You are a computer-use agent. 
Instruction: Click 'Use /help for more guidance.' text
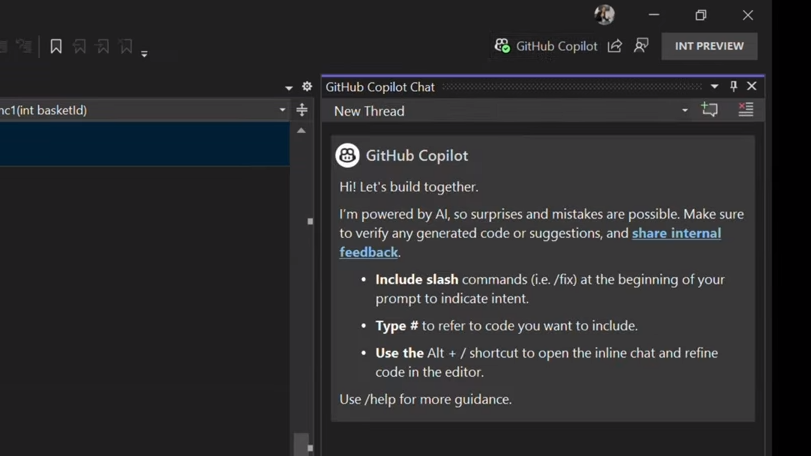tap(425, 399)
